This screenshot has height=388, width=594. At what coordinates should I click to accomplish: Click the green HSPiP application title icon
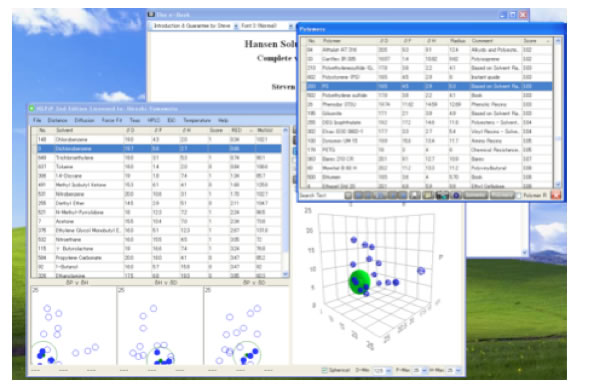(x=32, y=108)
